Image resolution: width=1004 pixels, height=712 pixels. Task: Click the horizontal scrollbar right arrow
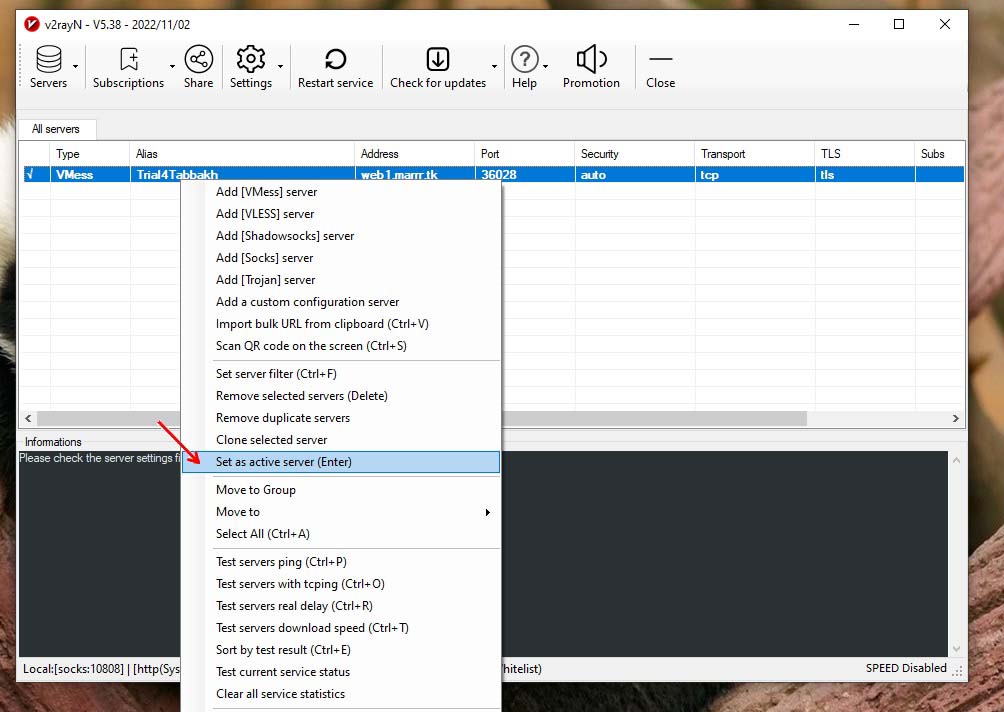[956, 419]
